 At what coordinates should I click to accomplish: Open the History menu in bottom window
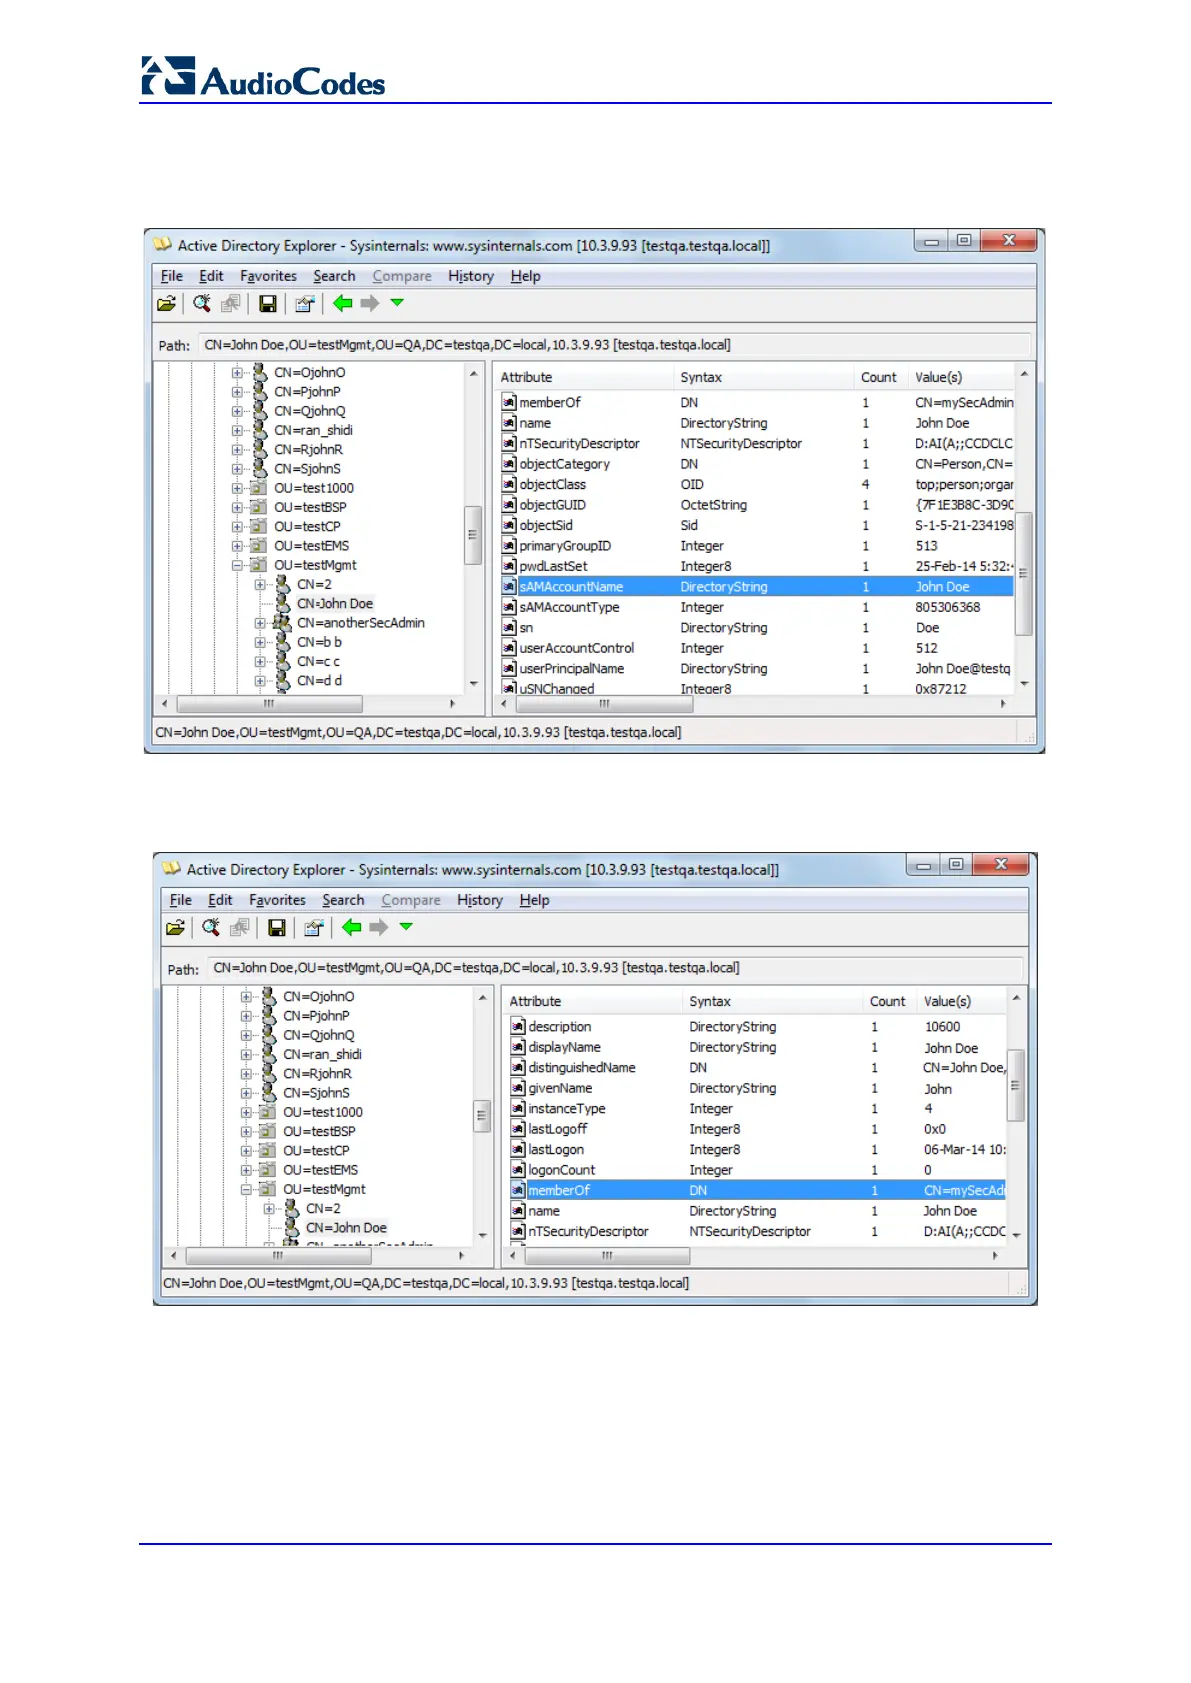pyautogui.click(x=479, y=900)
